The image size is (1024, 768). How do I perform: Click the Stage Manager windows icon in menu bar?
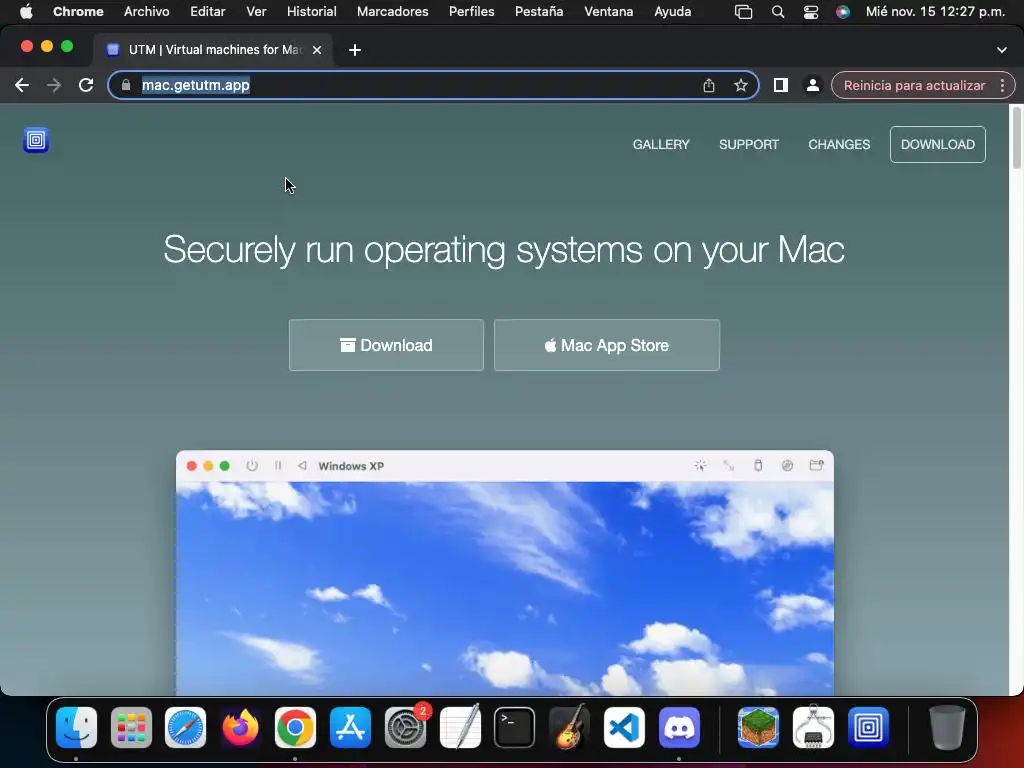(x=743, y=12)
